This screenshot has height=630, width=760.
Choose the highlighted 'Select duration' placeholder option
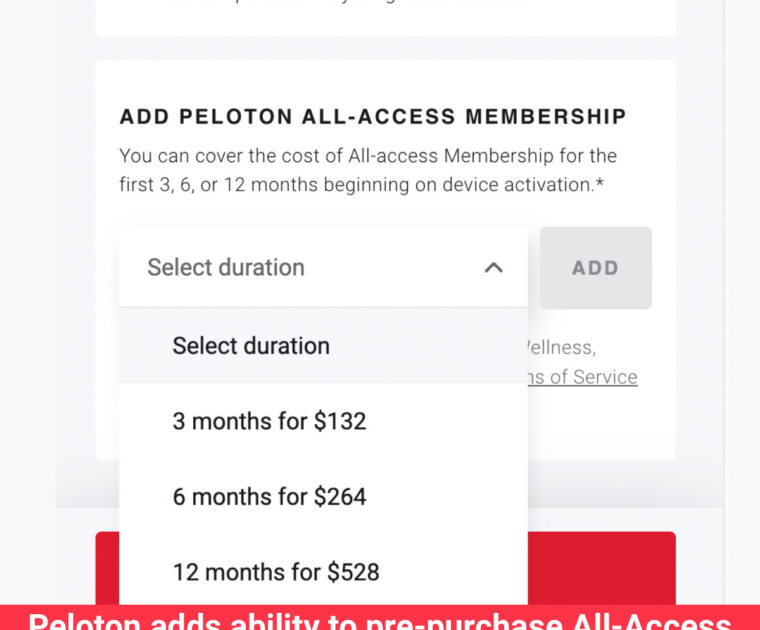(251, 346)
